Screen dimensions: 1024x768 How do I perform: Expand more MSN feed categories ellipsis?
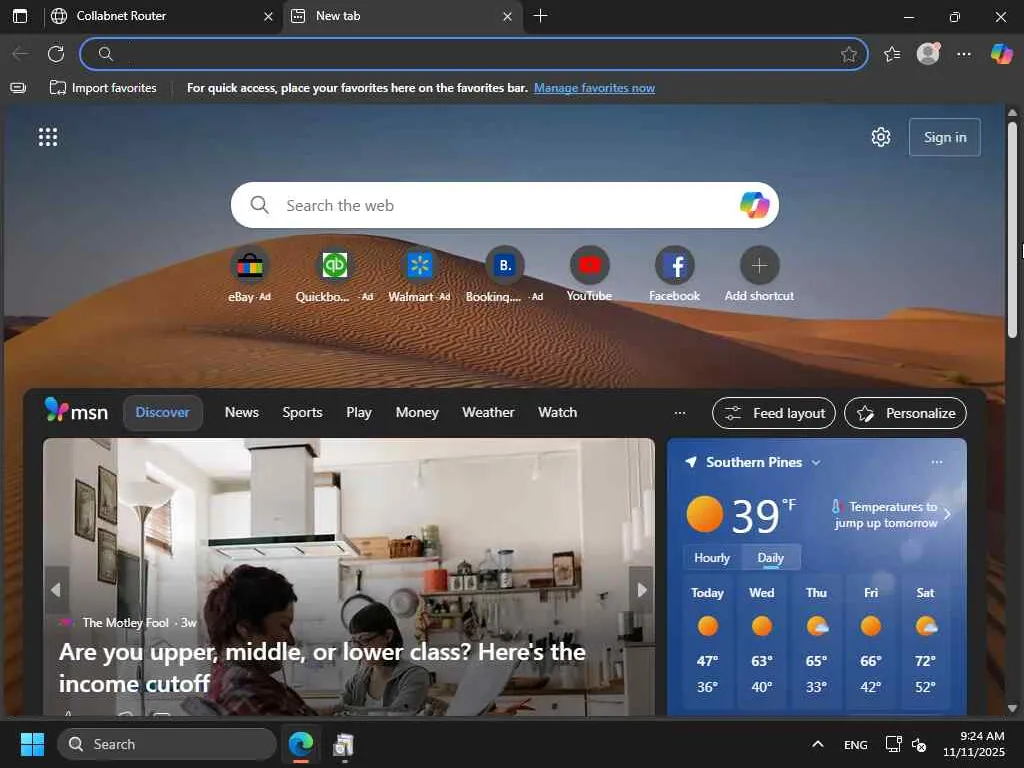(680, 413)
